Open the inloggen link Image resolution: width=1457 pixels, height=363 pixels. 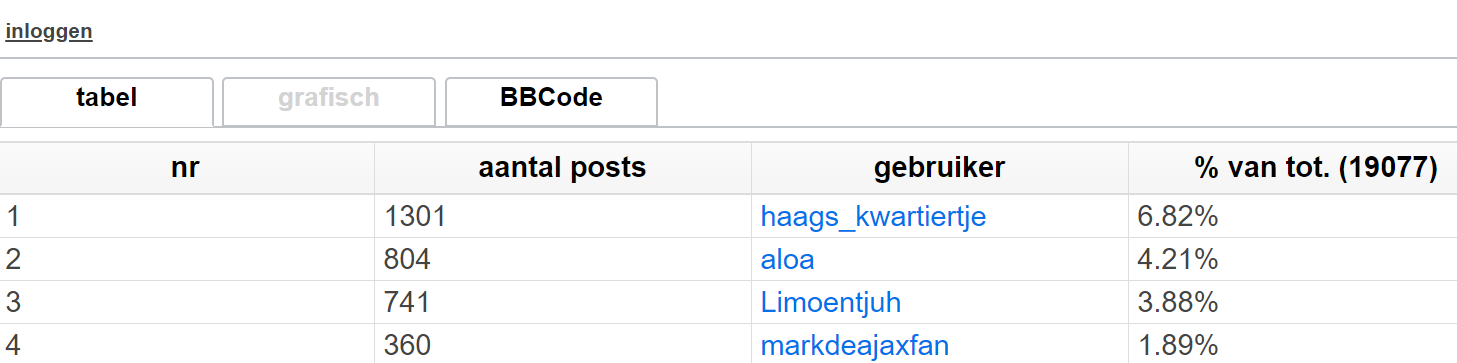(49, 31)
